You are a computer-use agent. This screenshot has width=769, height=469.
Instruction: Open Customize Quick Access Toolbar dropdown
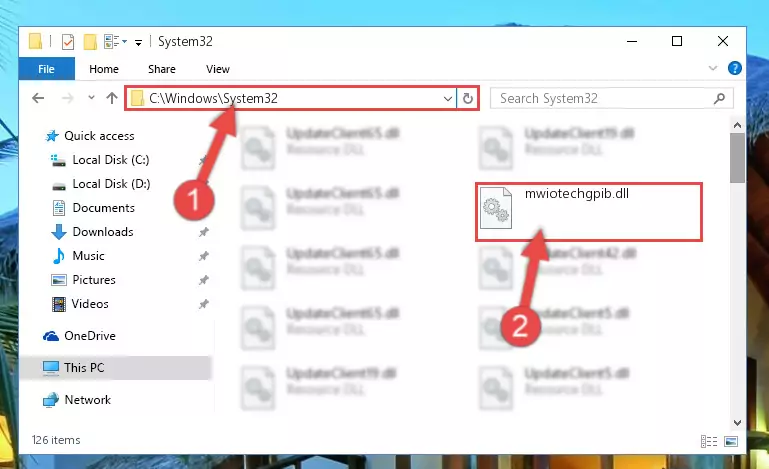[x=139, y=43]
